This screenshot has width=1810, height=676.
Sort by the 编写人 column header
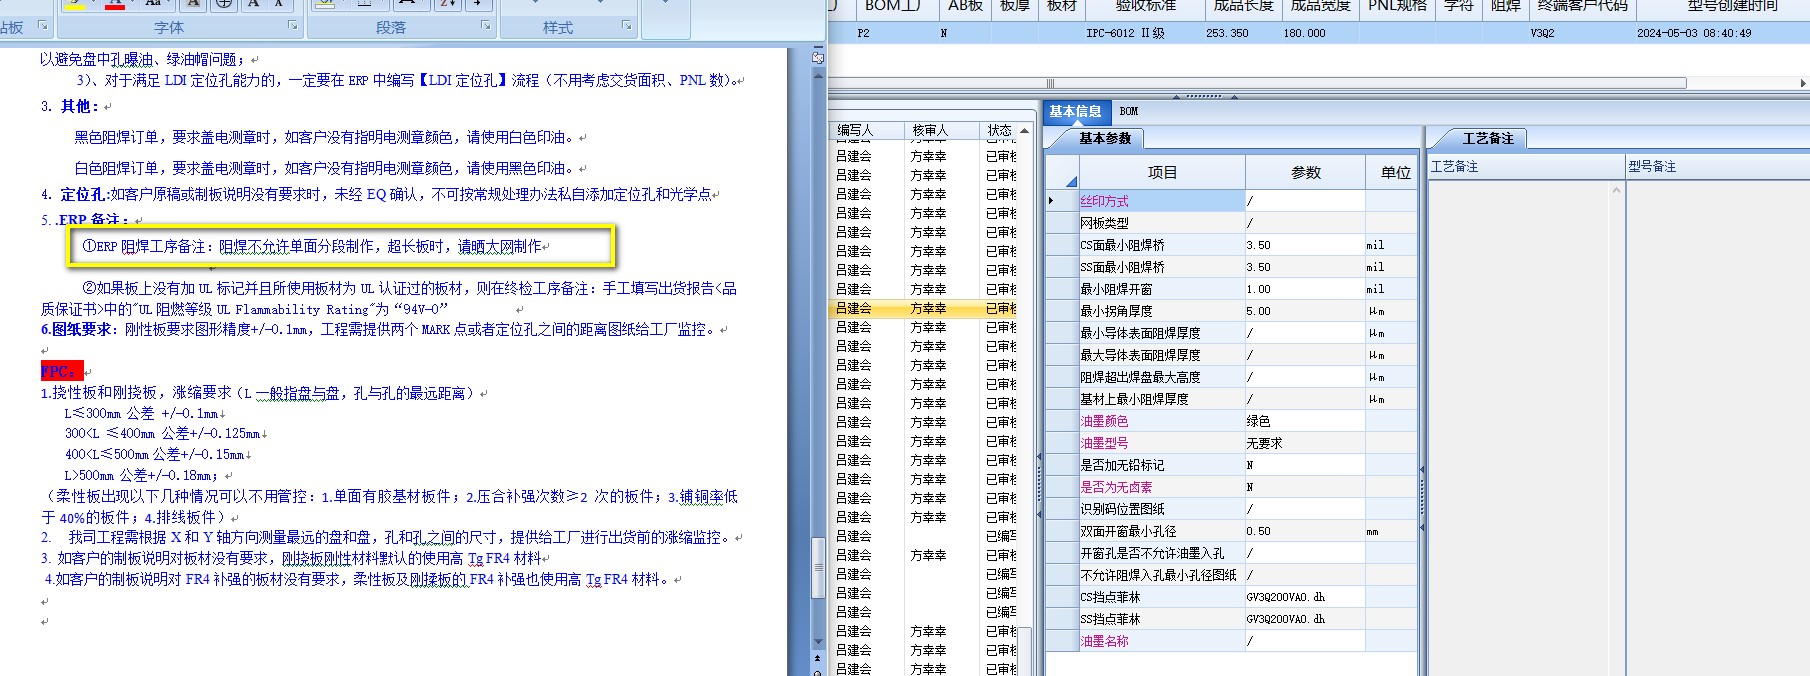pyautogui.click(x=865, y=130)
